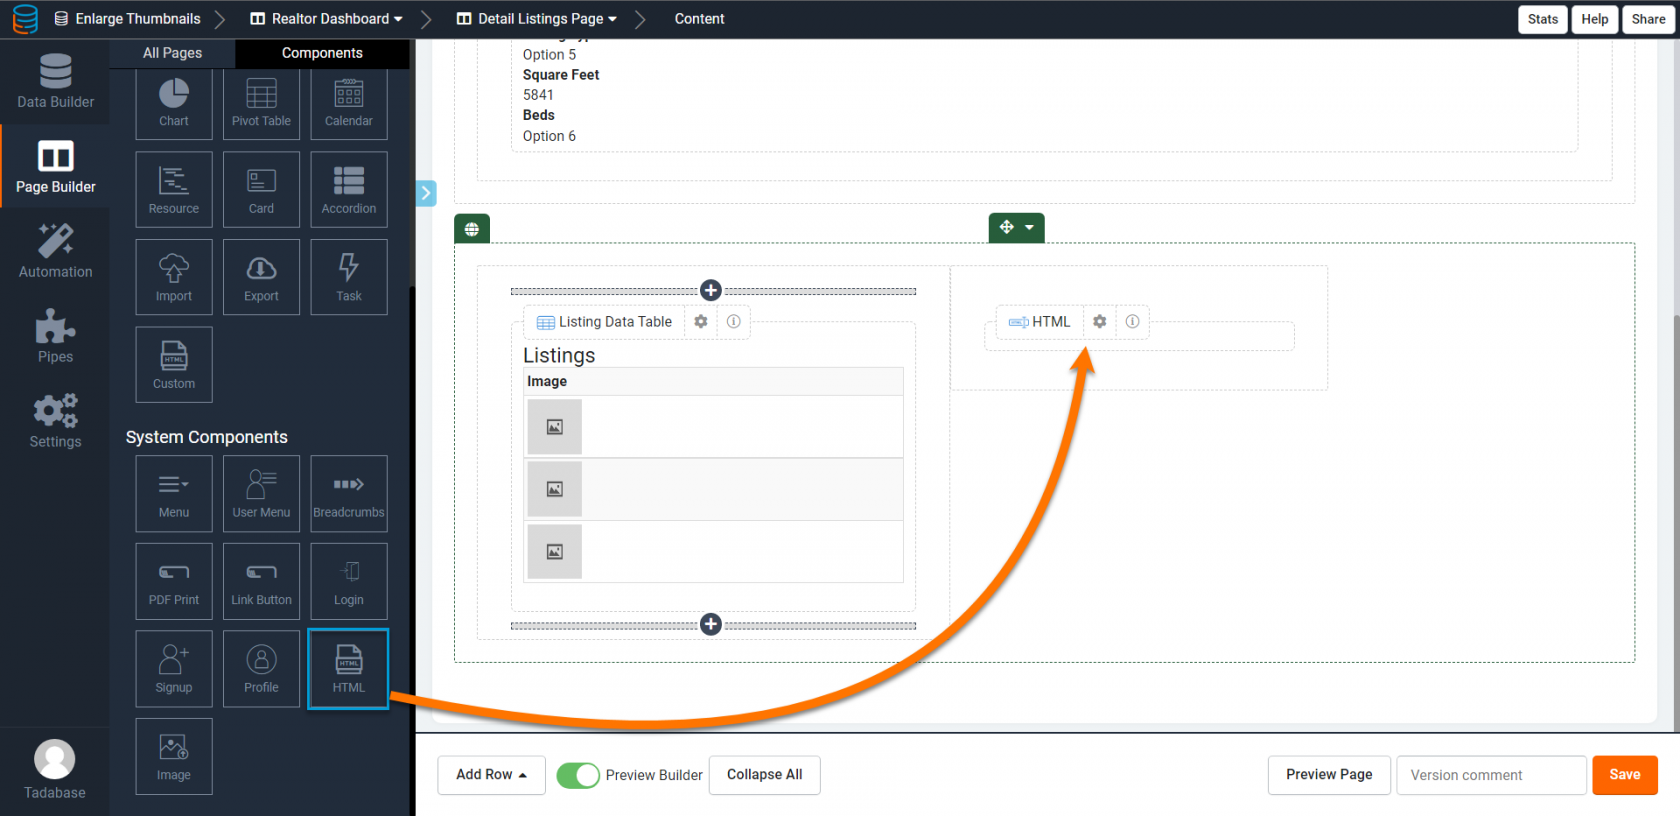
Task: Add component above Listing Data Table
Action: (x=711, y=290)
